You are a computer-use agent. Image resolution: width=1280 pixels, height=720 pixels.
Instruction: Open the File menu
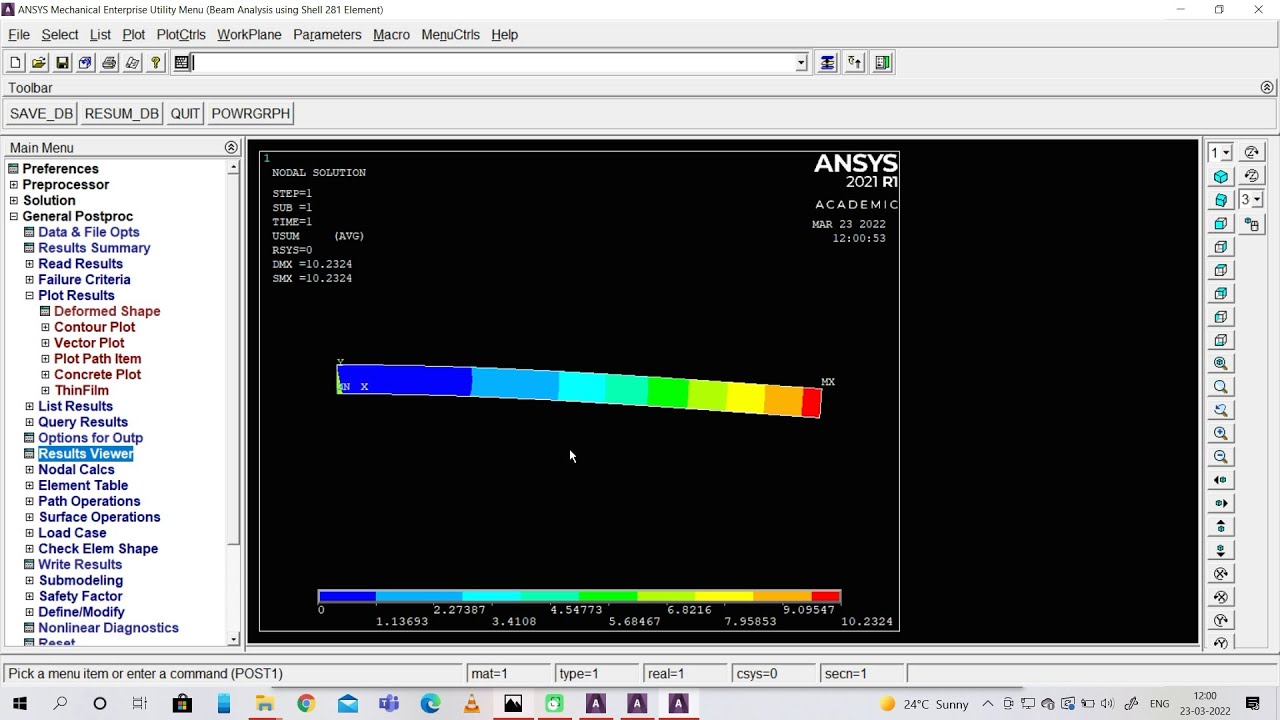[19, 34]
